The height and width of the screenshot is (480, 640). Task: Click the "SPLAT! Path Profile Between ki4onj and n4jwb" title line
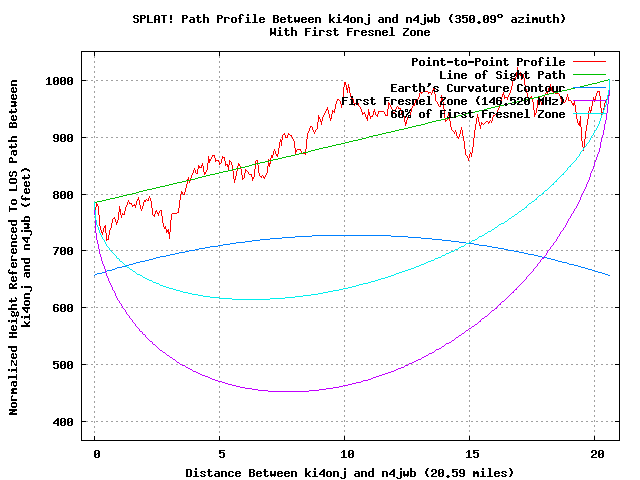(x=349, y=19)
